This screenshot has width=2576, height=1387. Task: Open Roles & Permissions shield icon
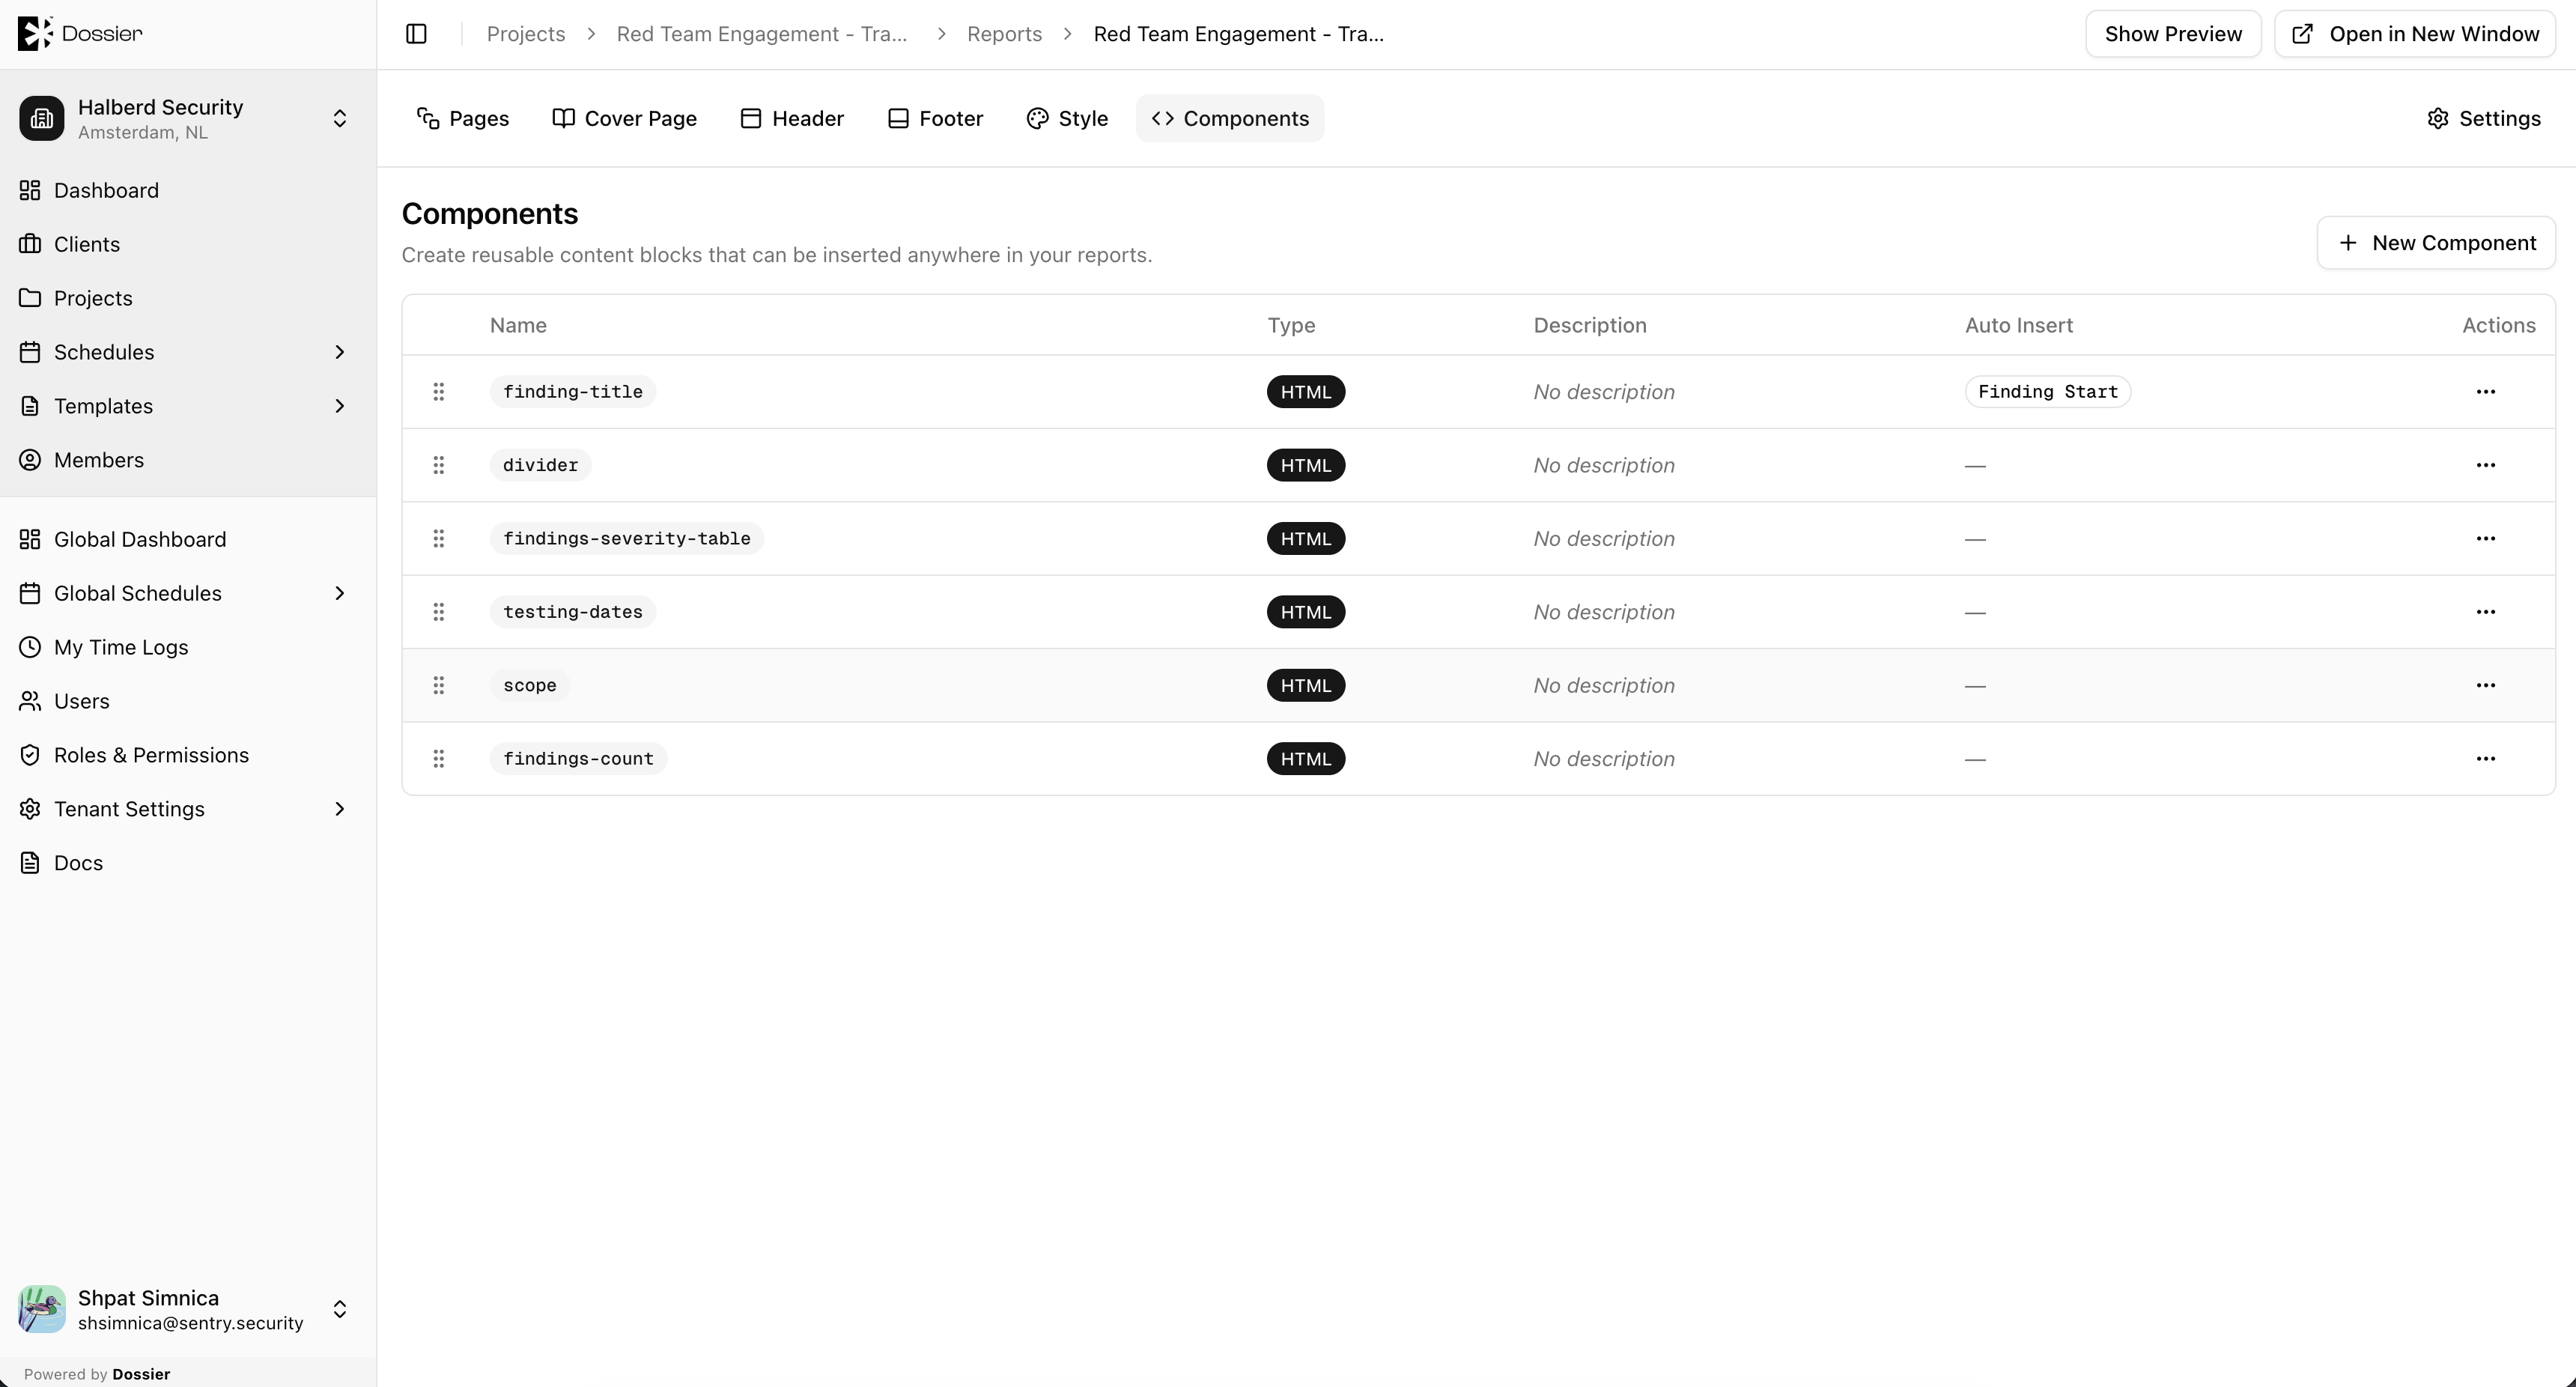click(x=30, y=755)
